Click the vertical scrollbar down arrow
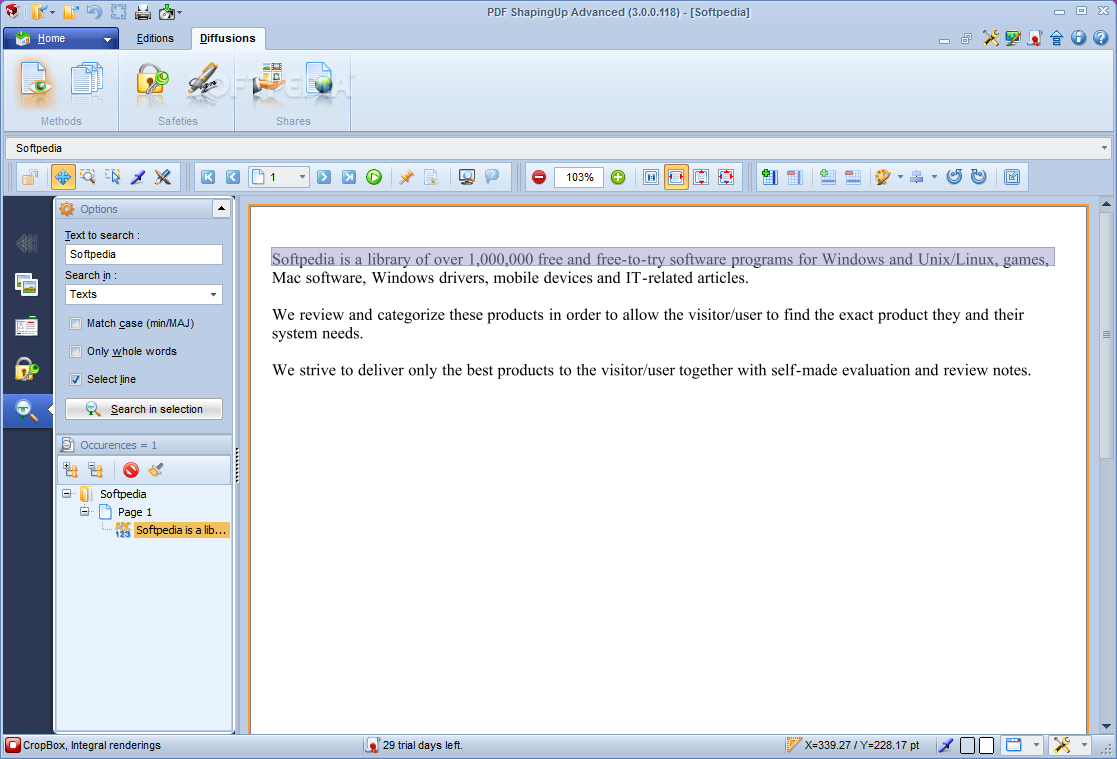1117x759 pixels. click(1106, 726)
